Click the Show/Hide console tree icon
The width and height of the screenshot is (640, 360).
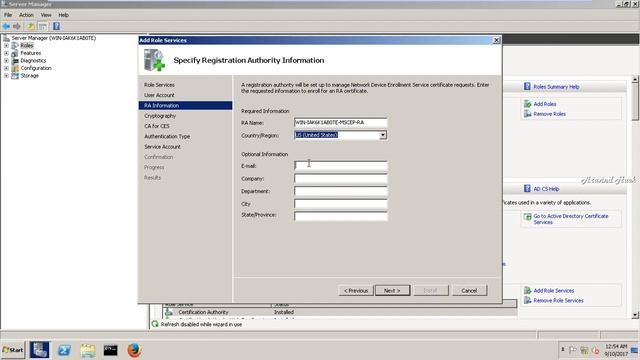(x=43, y=27)
